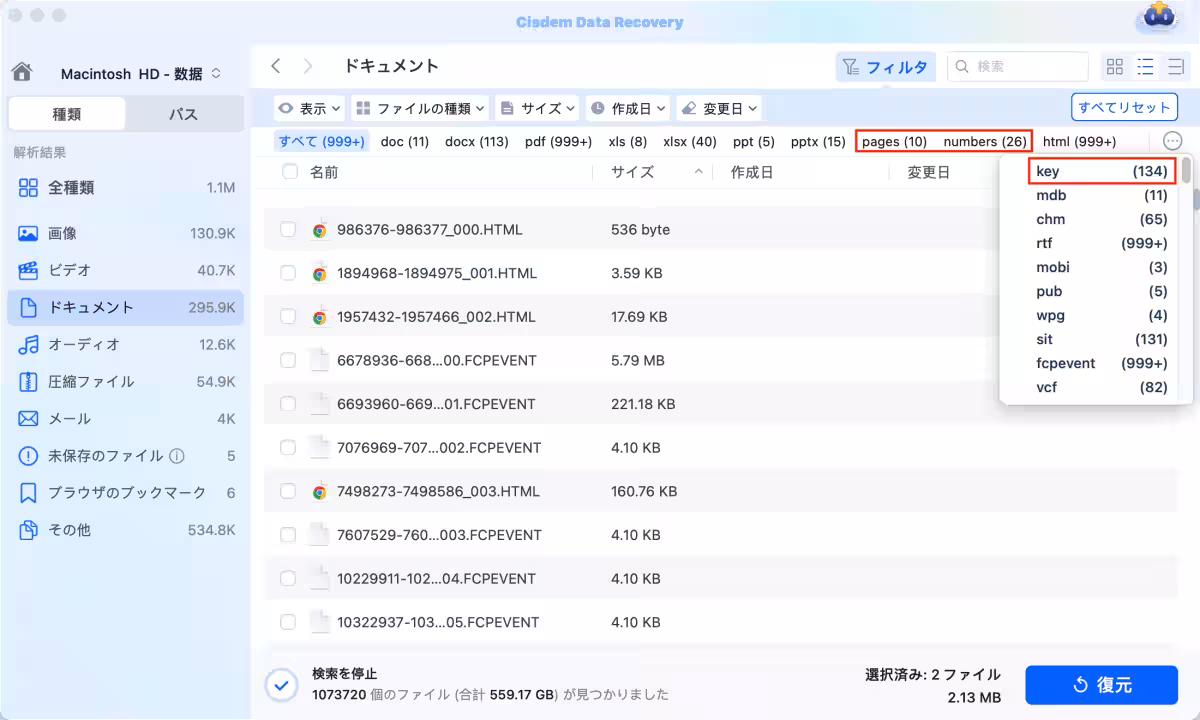The height and width of the screenshot is (720, 1200).
Task: Expand the サイズ filter dropdown
Action: 537,108
